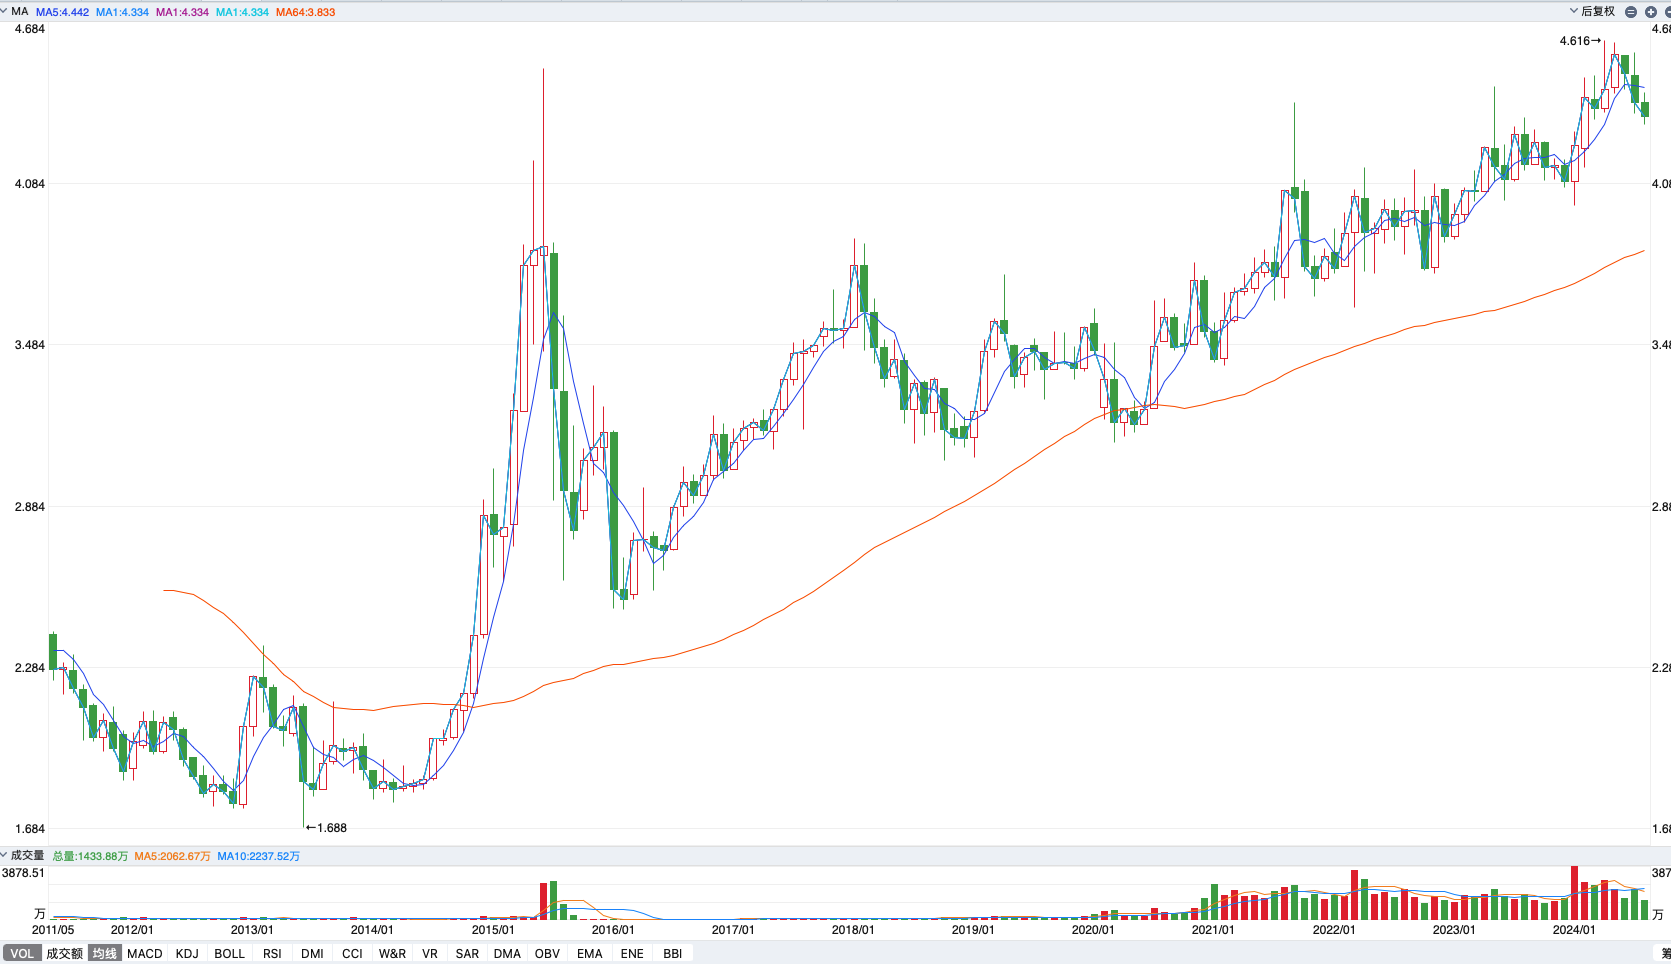The width and height of the screenshot is (1671, 964).
Task: Click the OBV indicator button
Action: pos(547,953)
